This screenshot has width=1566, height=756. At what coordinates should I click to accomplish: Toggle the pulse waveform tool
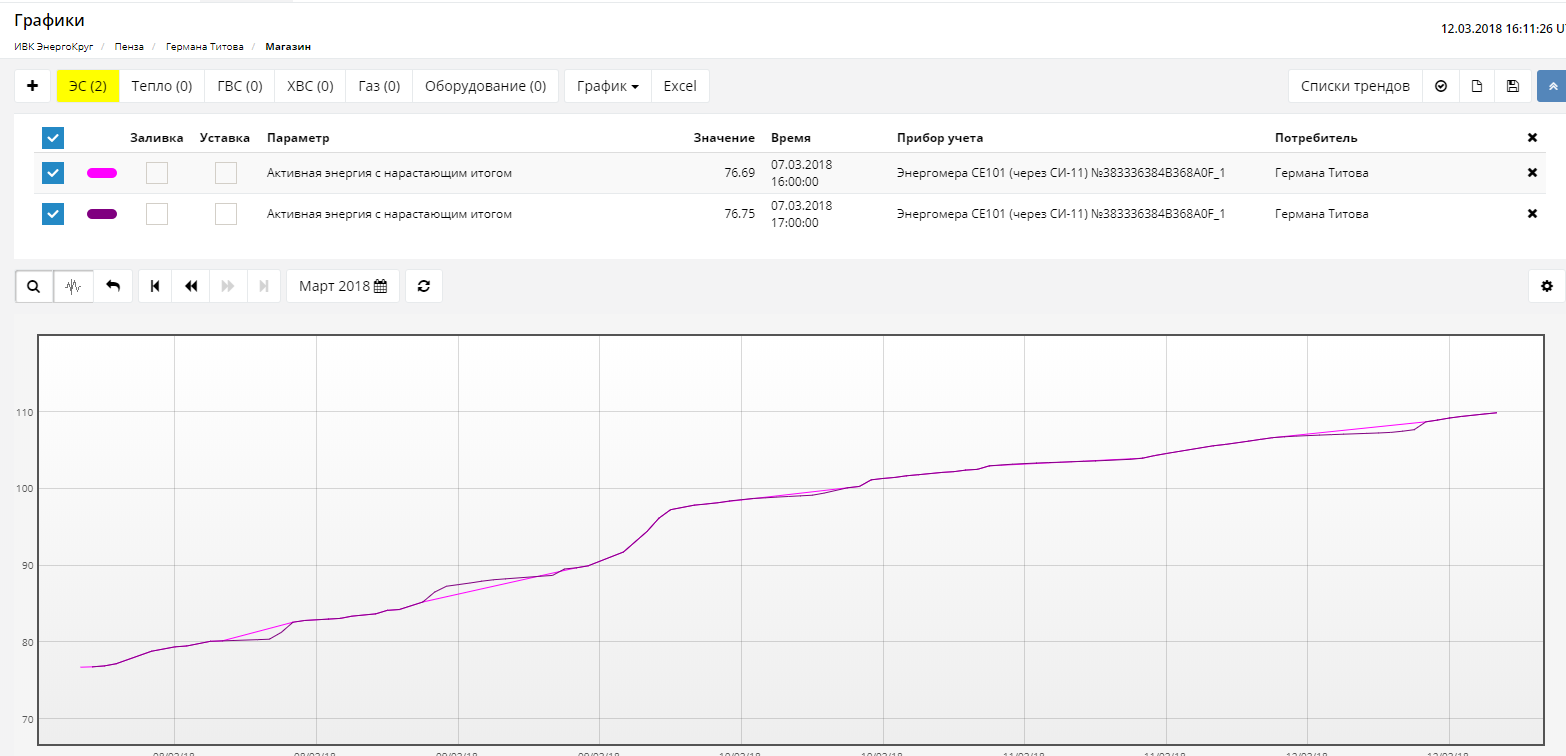[x=73, y=286]
